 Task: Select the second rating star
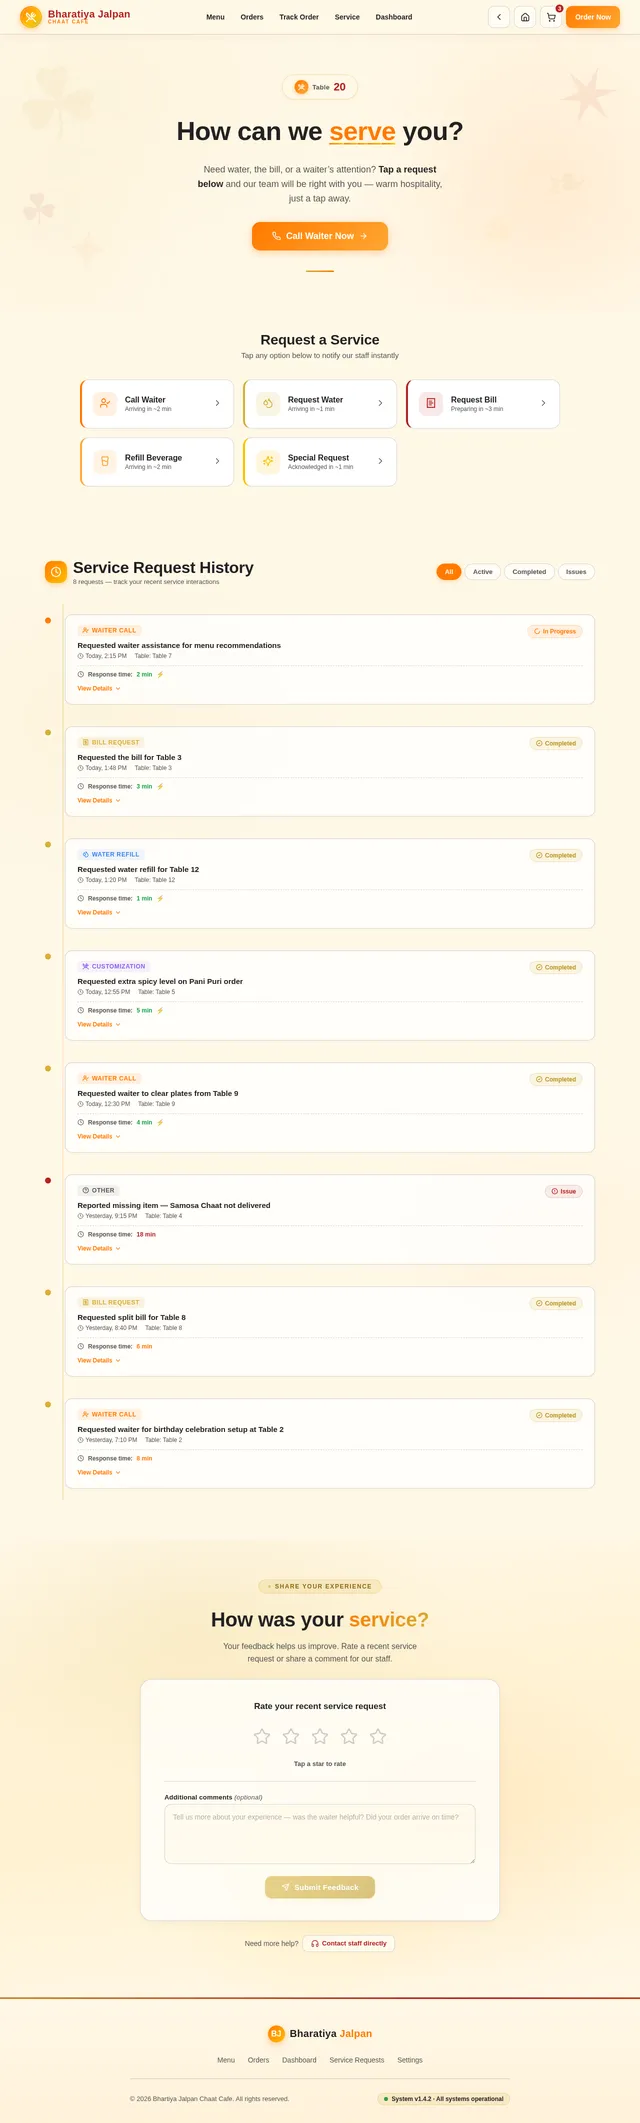tap(291, 1736)
